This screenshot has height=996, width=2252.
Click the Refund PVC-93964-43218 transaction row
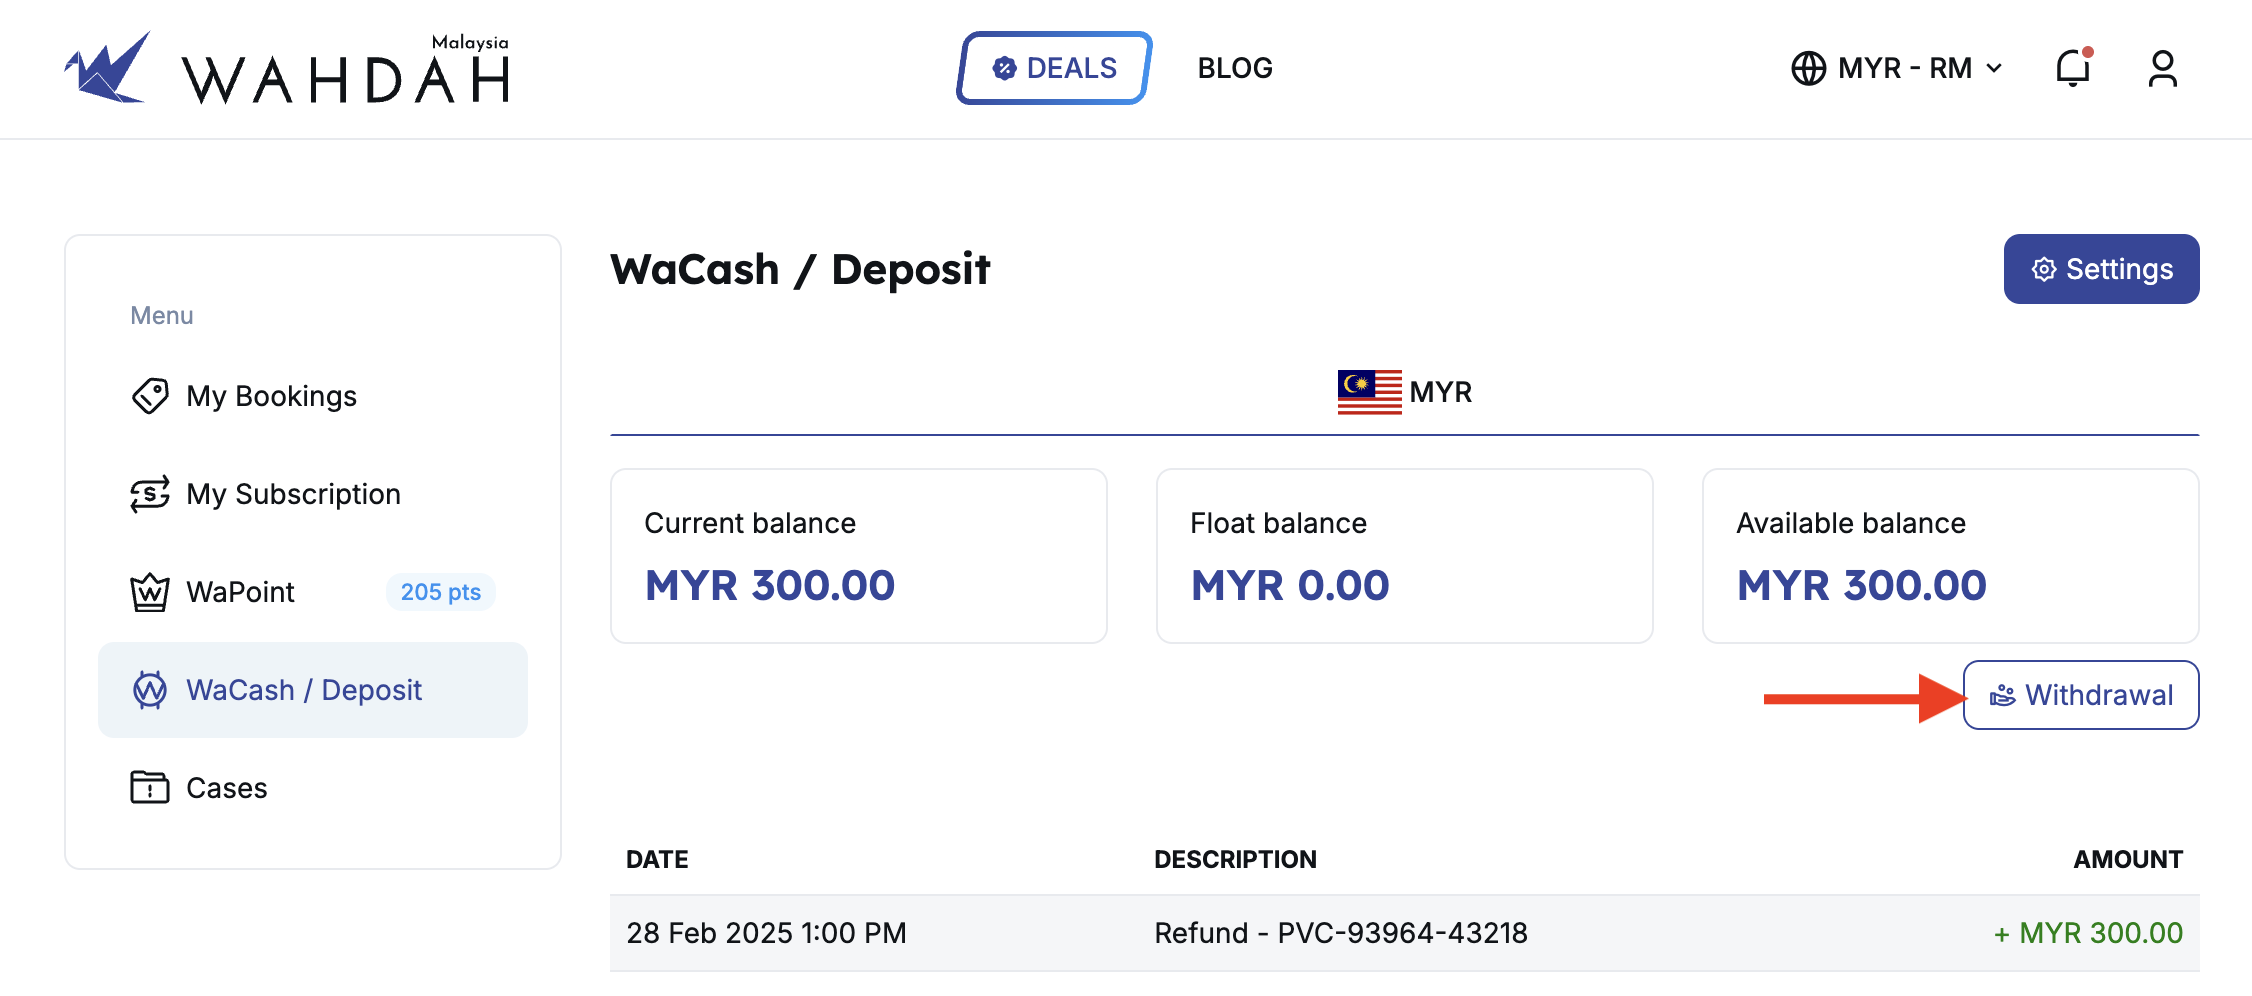1404,933
